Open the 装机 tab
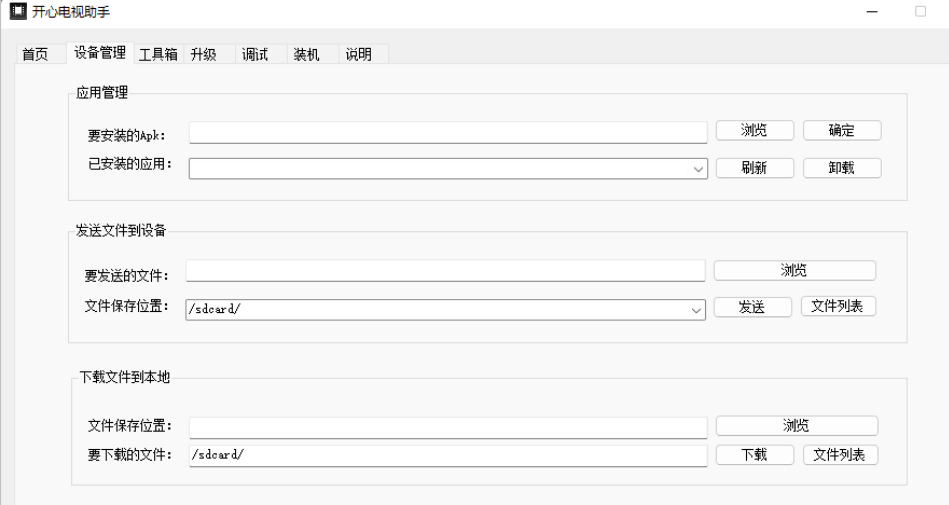The height and width of the screenshot is (505, 949). [x=306, y=54]
